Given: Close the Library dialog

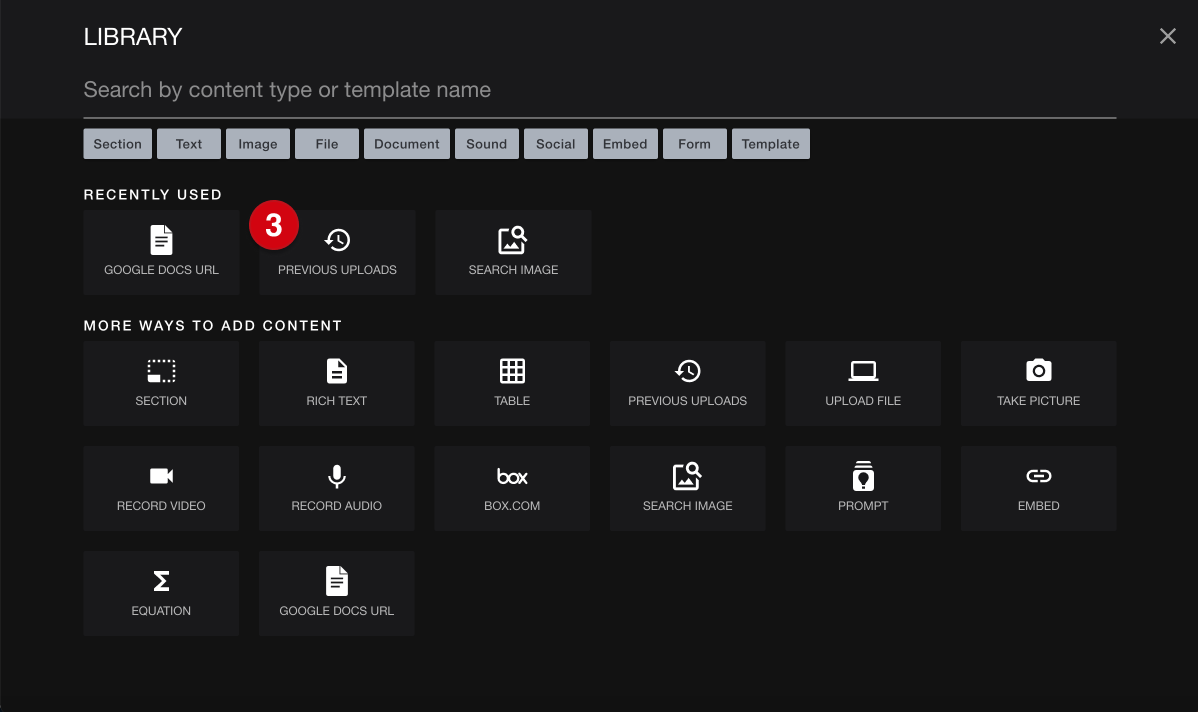Looking at the screenshot, I should click(1167, 36).
